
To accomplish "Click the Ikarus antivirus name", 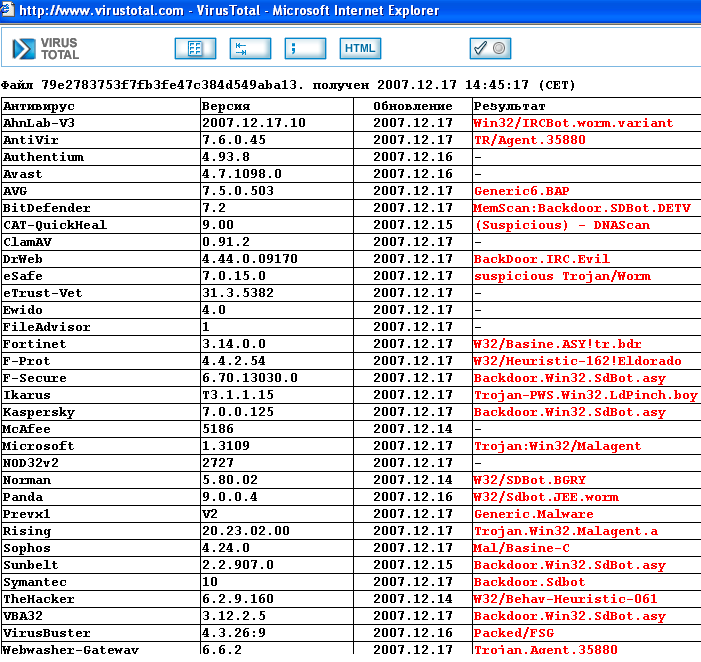I will tap(27, 395).
